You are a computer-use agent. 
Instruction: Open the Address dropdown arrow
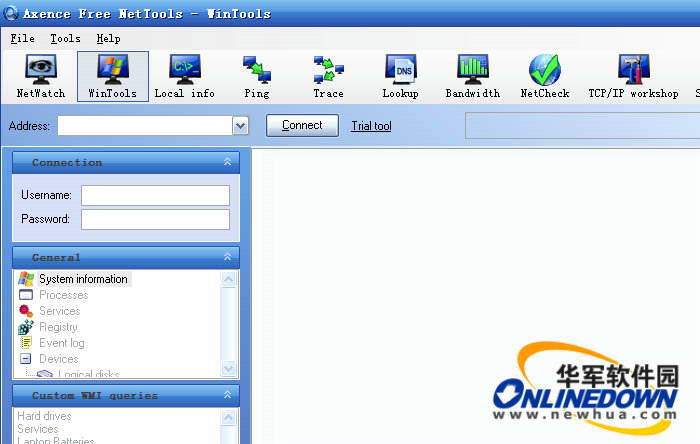(240, 126)
